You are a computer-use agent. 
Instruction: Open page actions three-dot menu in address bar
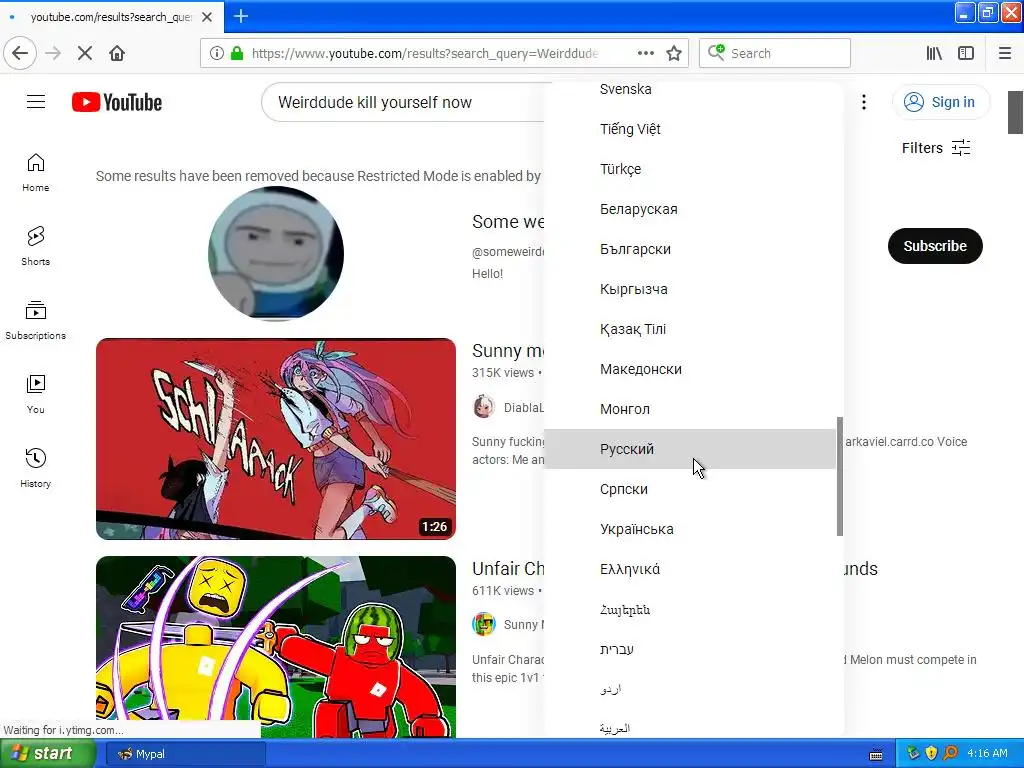(645, 53)
